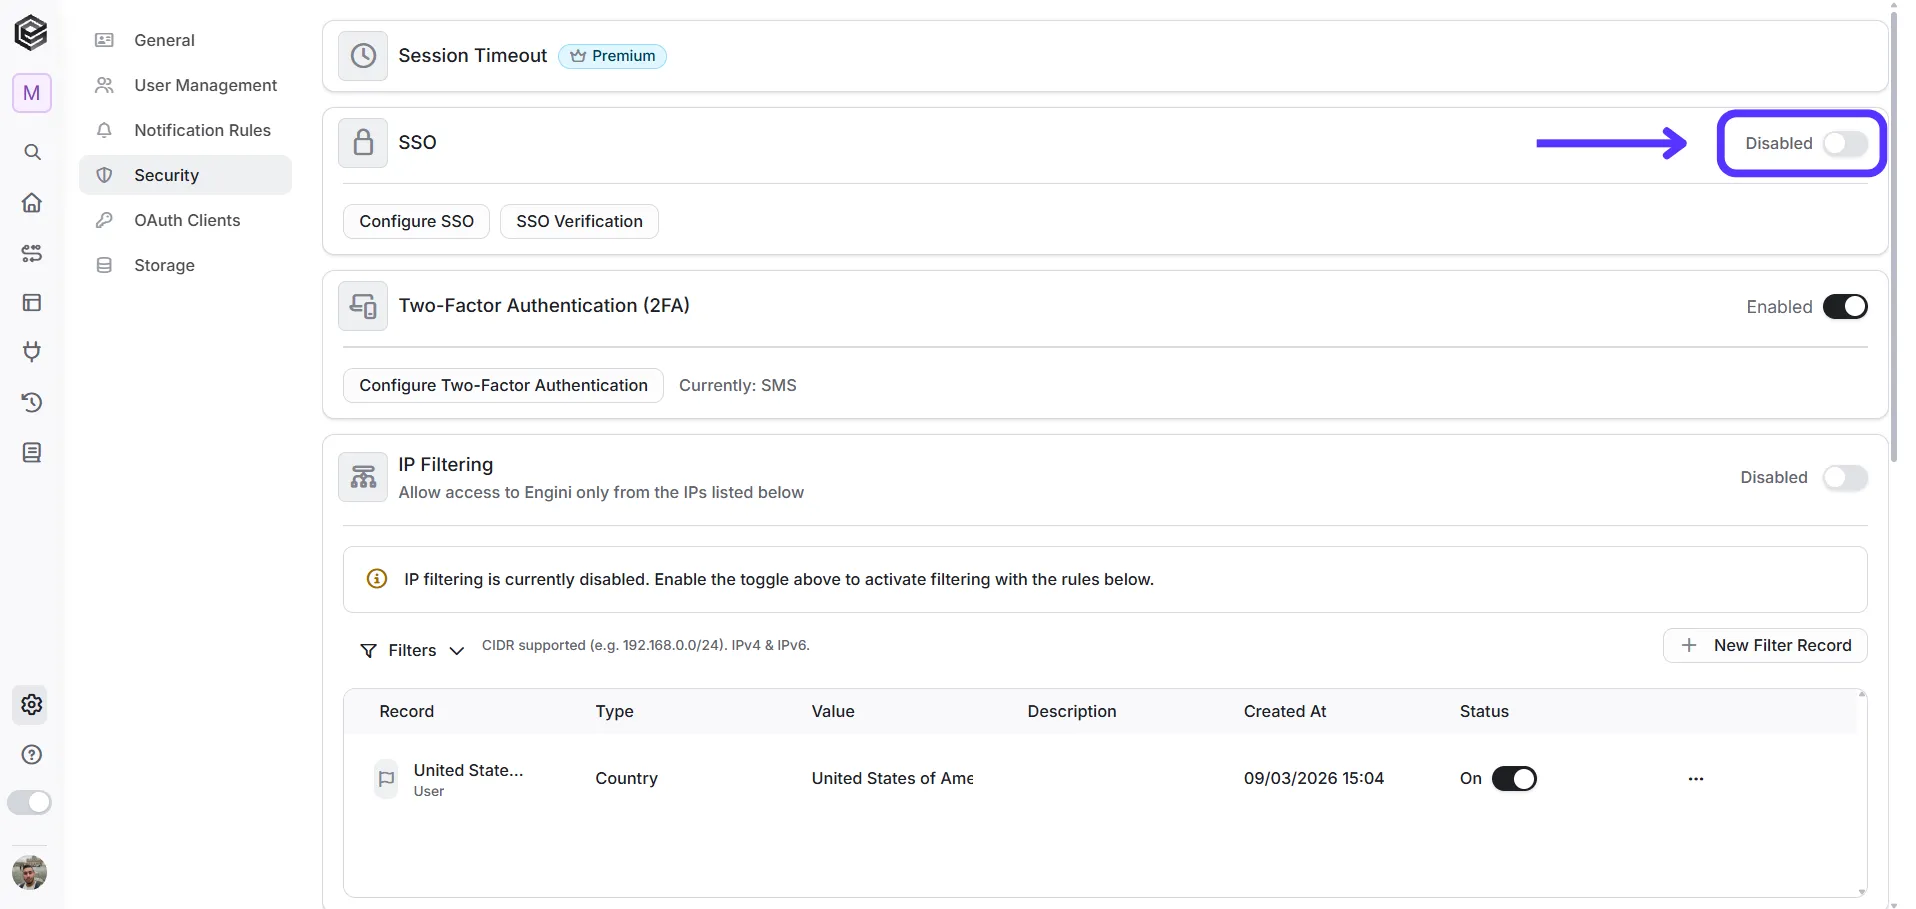Click the Status column header
This screenshot has width=1916, height=909.
tap(1484, 712)
